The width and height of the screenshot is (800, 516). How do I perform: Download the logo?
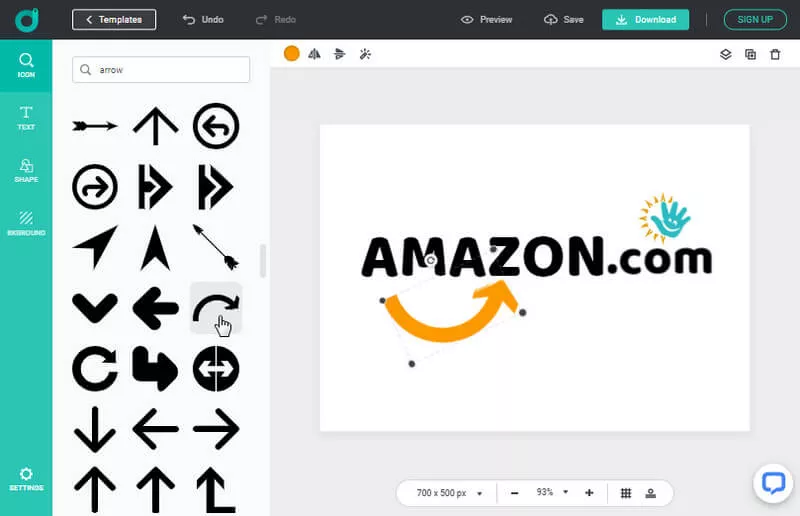click(645, 19)
